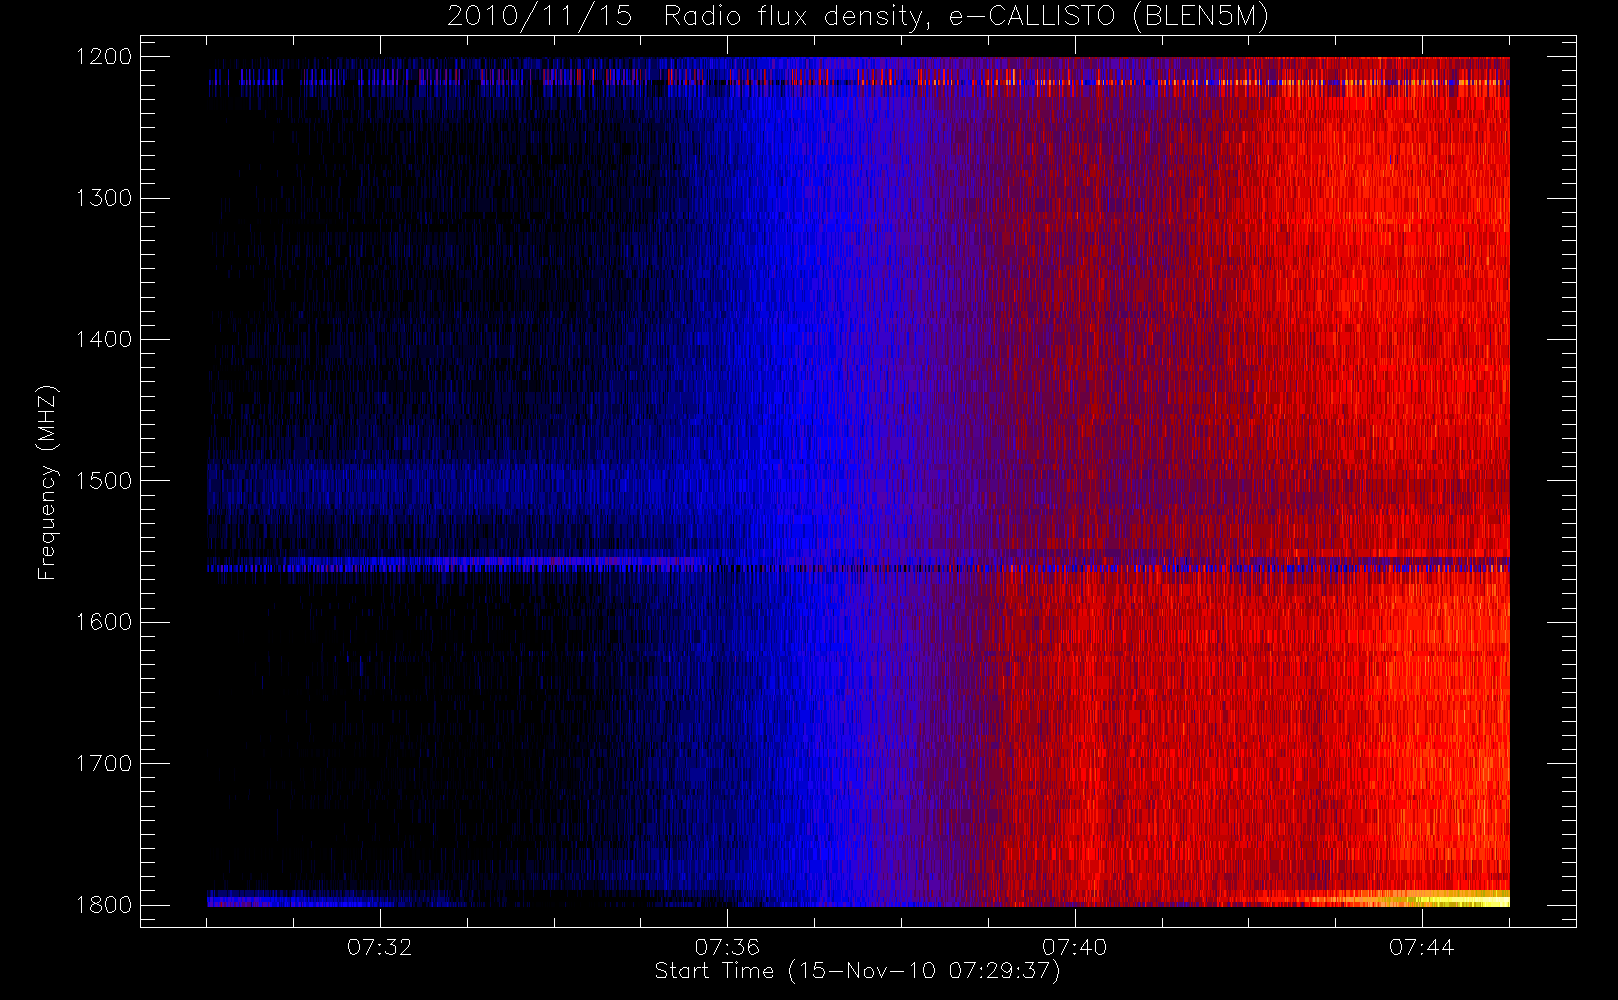Select the 1700 frequency tick label
Image resolution: width=1618 pixels, height=1000 pixels.
(x=104, y=764)
